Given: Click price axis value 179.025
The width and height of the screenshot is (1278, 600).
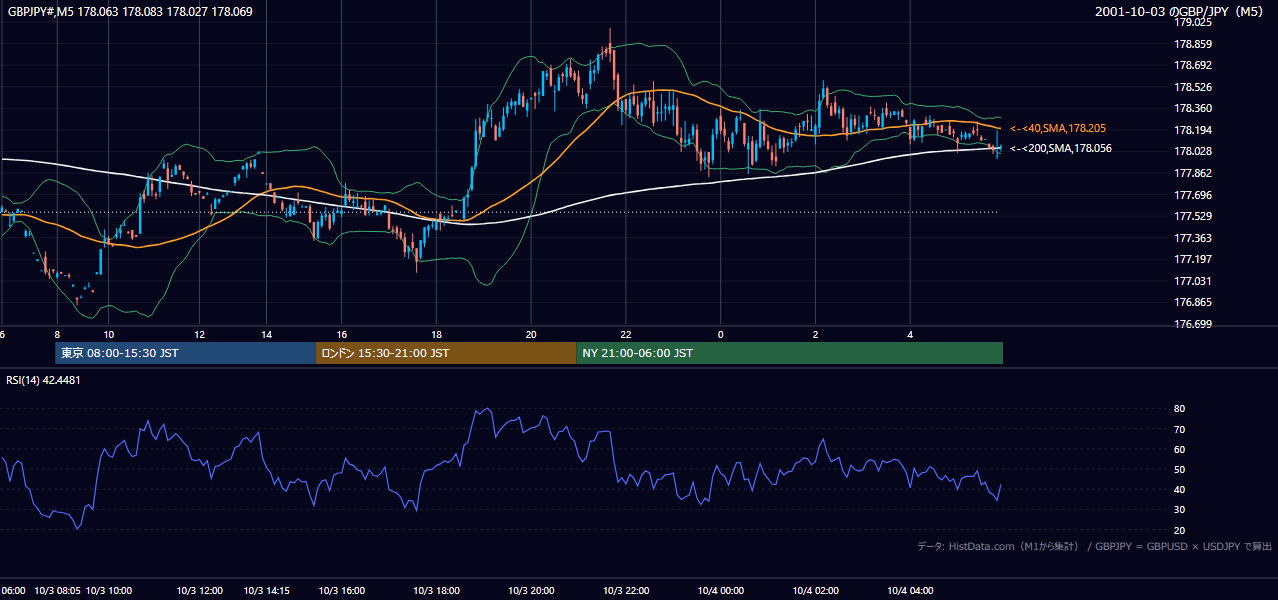Looking at the screenshot, I should click(x=1193, y=22).
